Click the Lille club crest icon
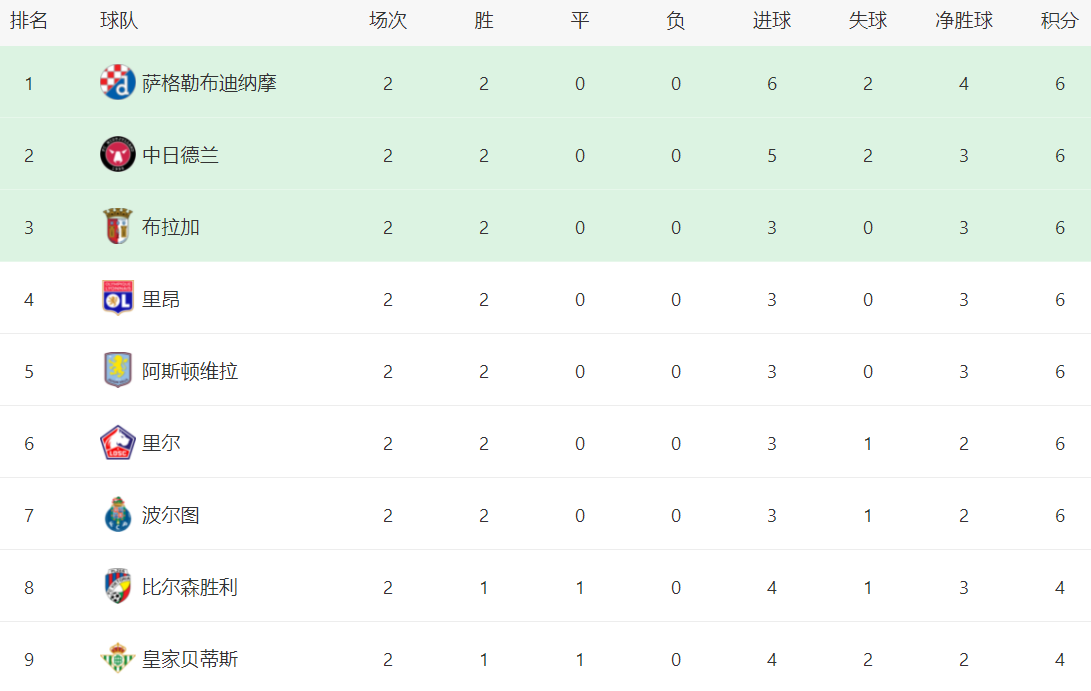The width and height of the screenshot is (1091, 691). pos(117,443)
